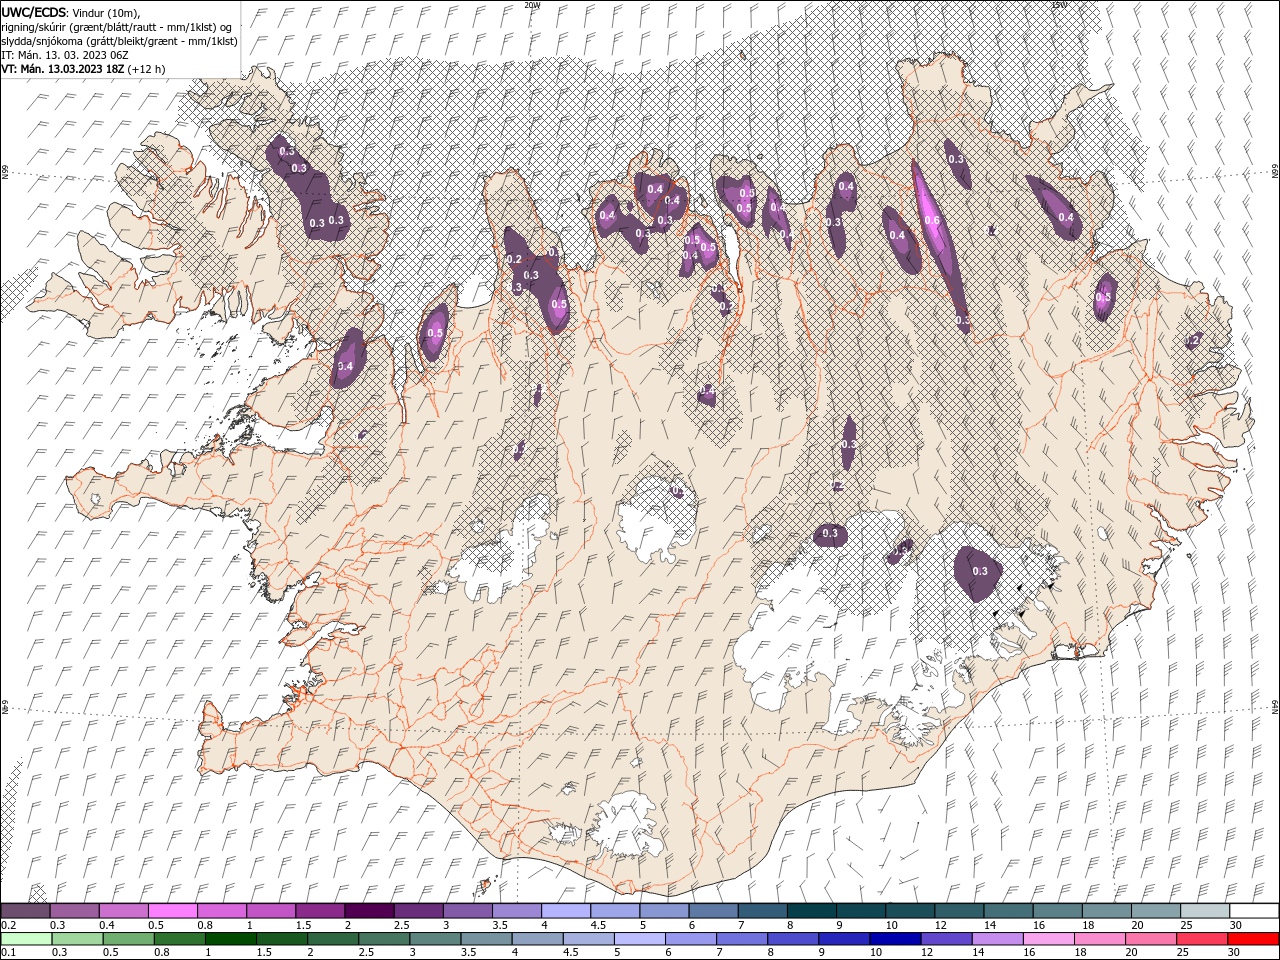Viewport: 1280px width, 960px height.
Task: Click the "UWC/ECDS: Vindur (10m)," title line
Action: tap(71, 12)
